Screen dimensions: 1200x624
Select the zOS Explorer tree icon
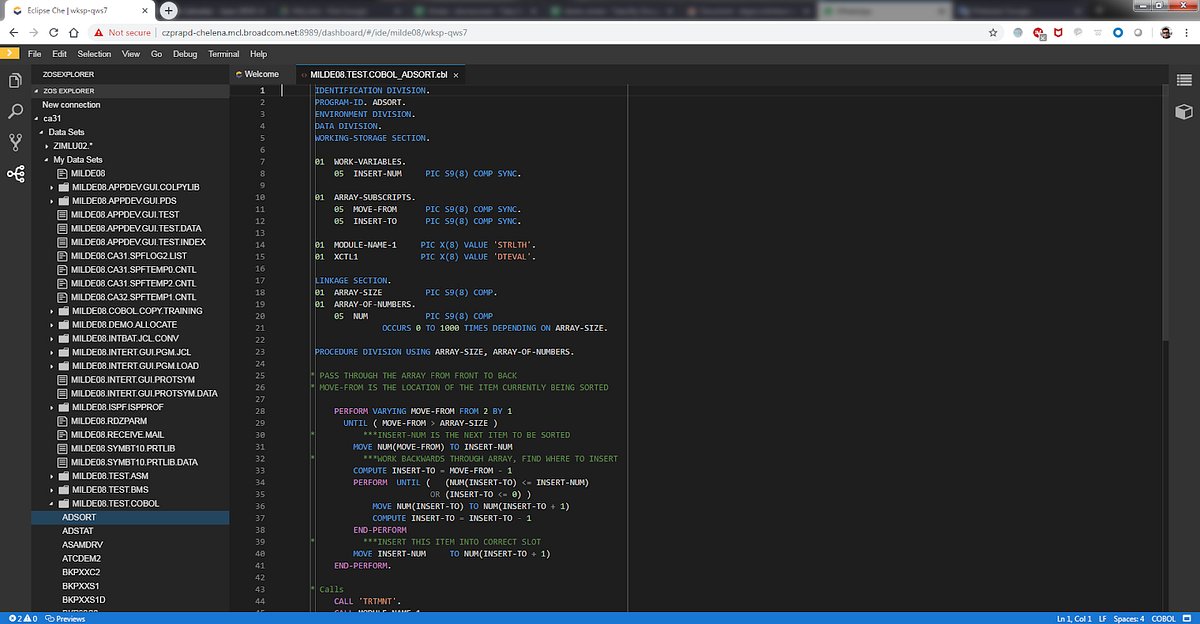pos(15,174)
